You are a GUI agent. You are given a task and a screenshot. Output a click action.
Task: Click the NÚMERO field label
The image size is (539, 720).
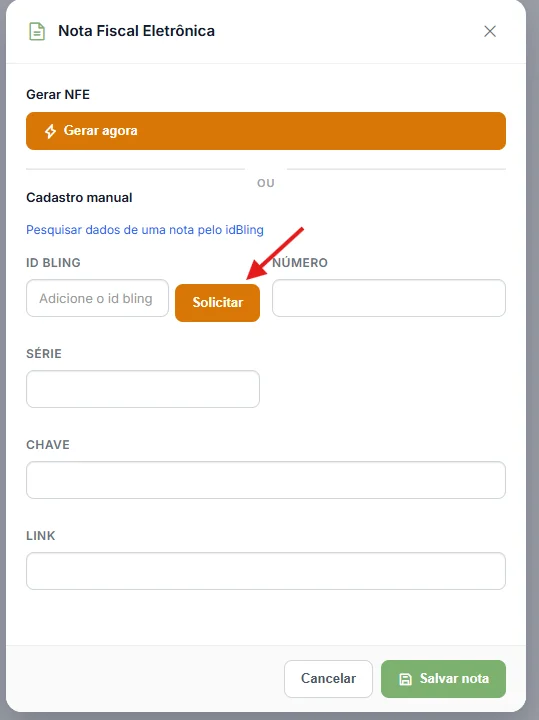tap(300, 262)
